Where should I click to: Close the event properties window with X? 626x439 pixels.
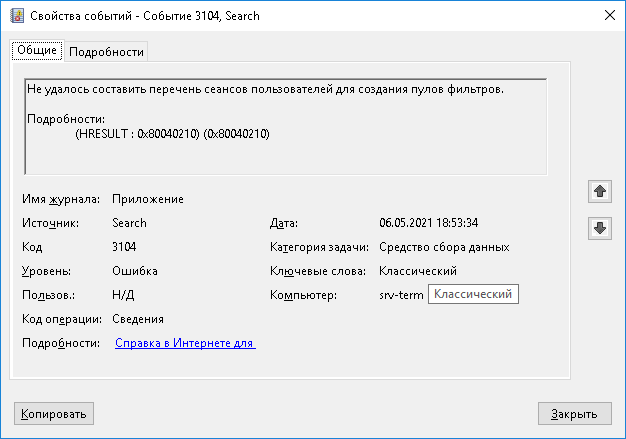[610, 15]
